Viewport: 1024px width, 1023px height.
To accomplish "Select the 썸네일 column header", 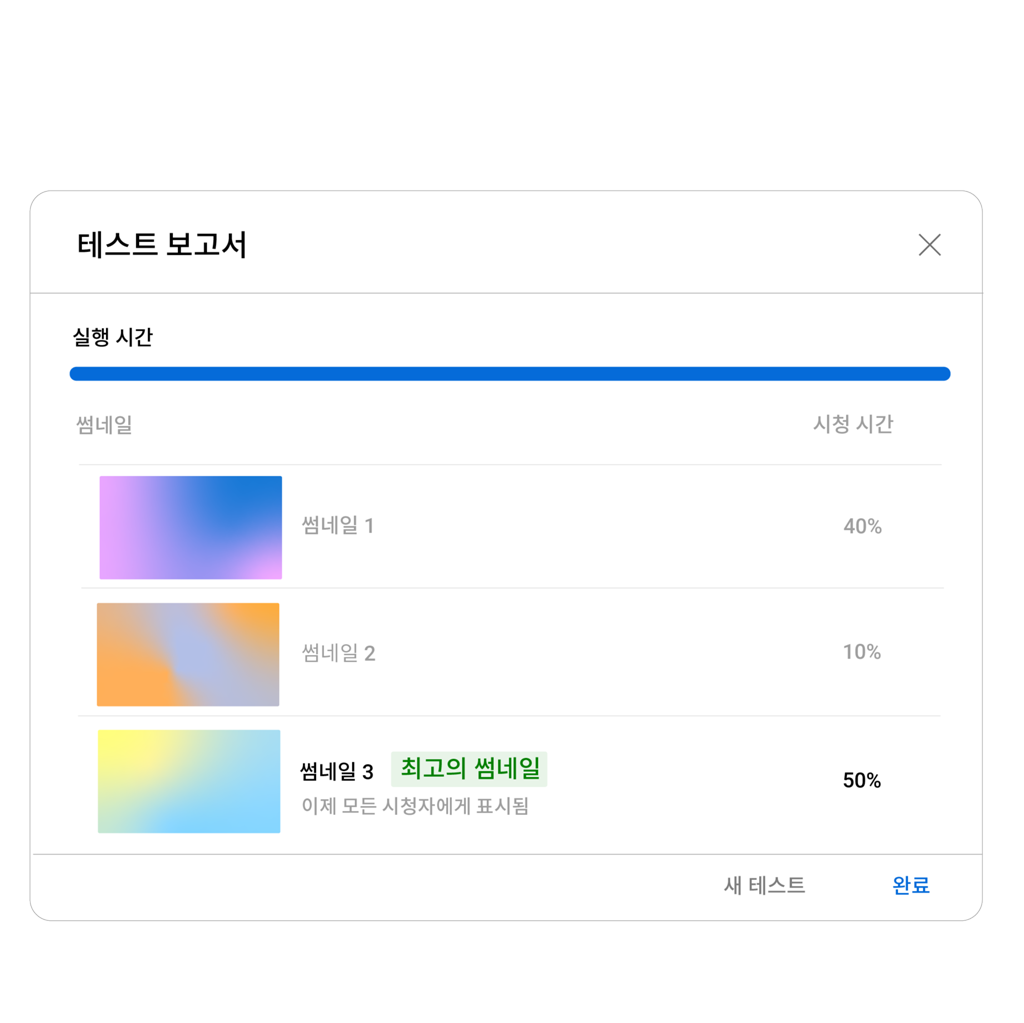I will click(x=104, y=424).
